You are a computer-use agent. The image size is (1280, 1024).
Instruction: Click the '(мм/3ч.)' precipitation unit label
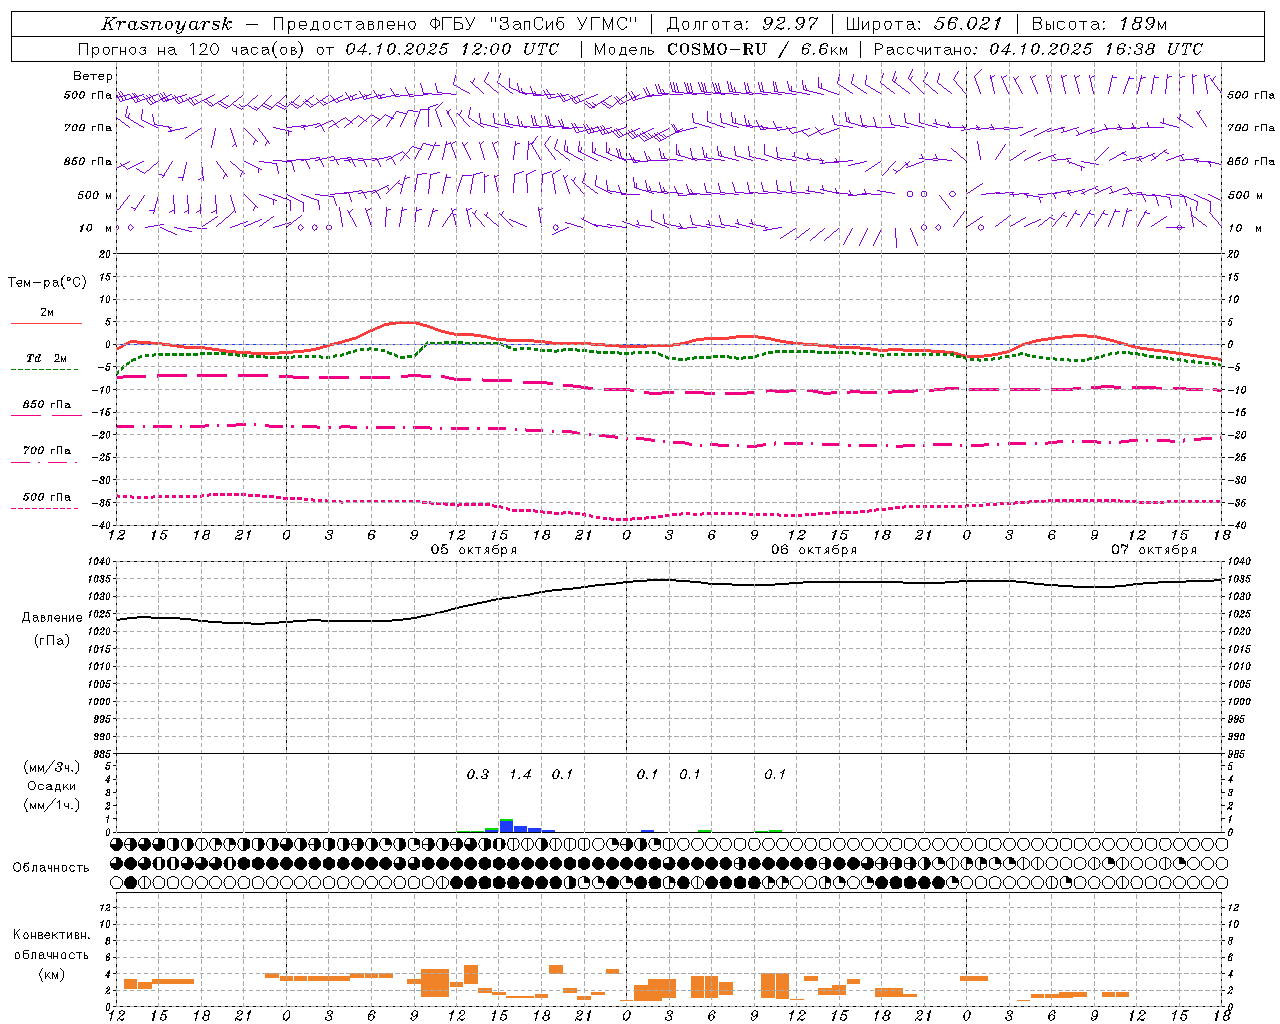click(x=52, y=767)
